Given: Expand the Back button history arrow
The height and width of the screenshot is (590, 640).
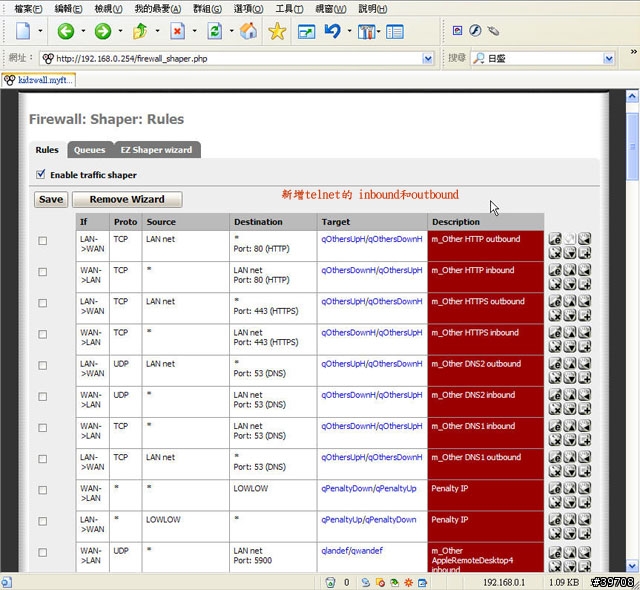Looking at the screenshot, I should [x=83, y=31].
